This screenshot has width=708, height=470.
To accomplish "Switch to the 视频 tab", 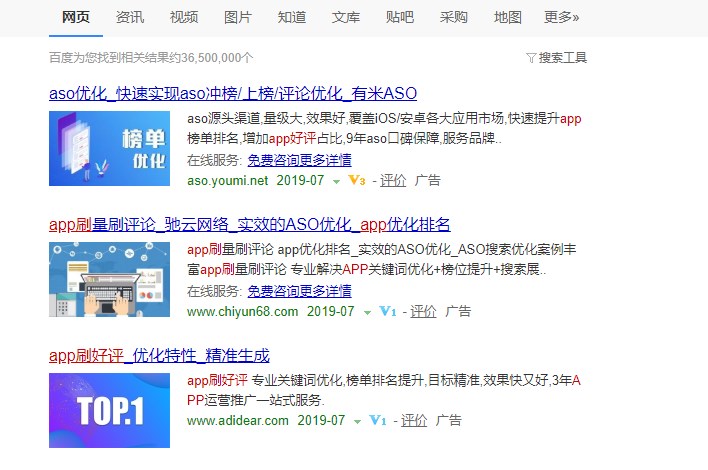I will 184,17.
